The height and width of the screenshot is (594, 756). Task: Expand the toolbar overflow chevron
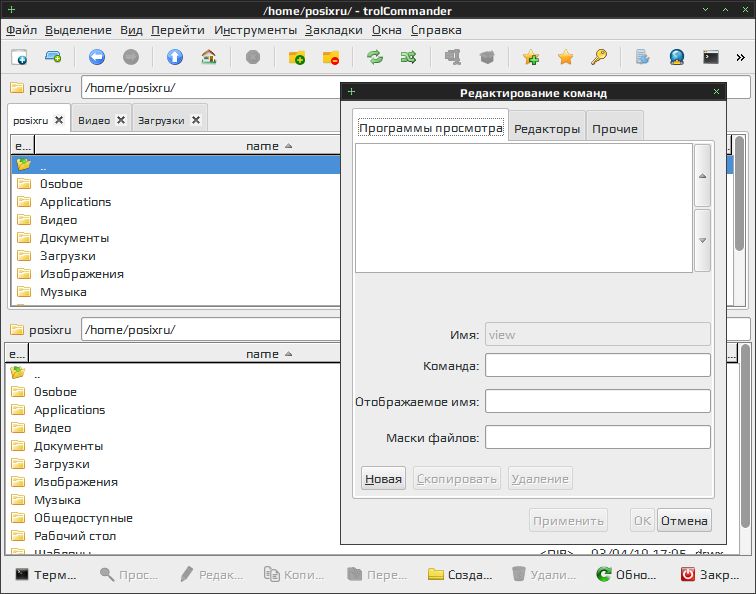tap(741, 57)
